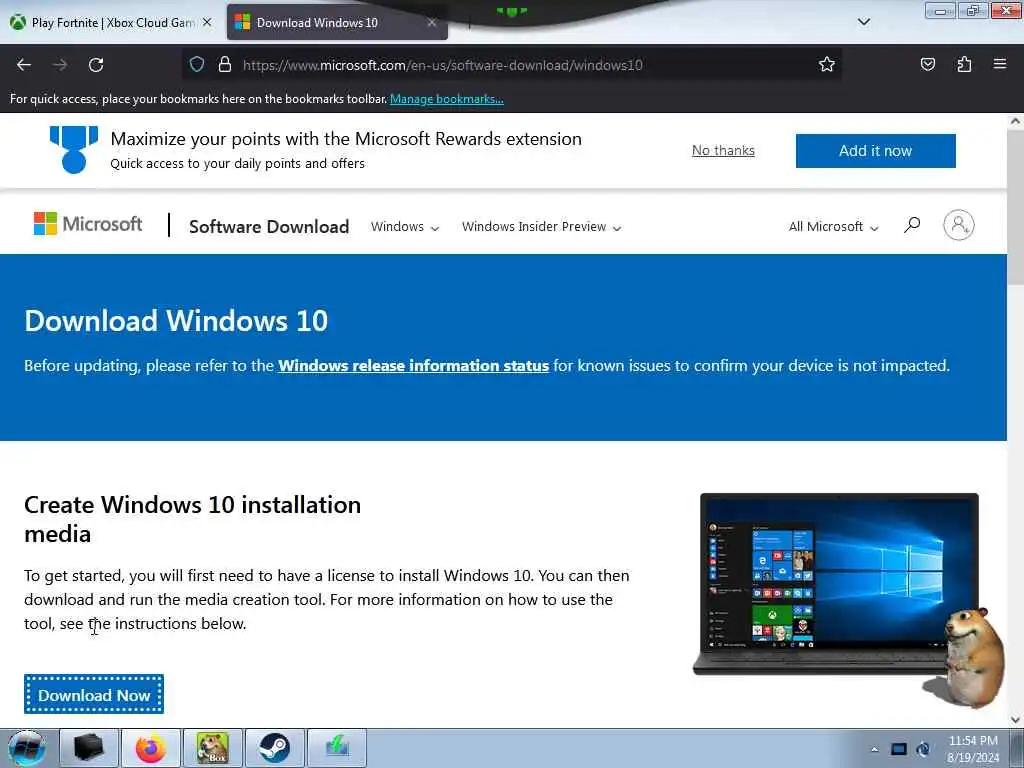This screenshot has height=768, width=1024.
Task: Open Firefox from the taskbar
Action: [x=151, y=748]
